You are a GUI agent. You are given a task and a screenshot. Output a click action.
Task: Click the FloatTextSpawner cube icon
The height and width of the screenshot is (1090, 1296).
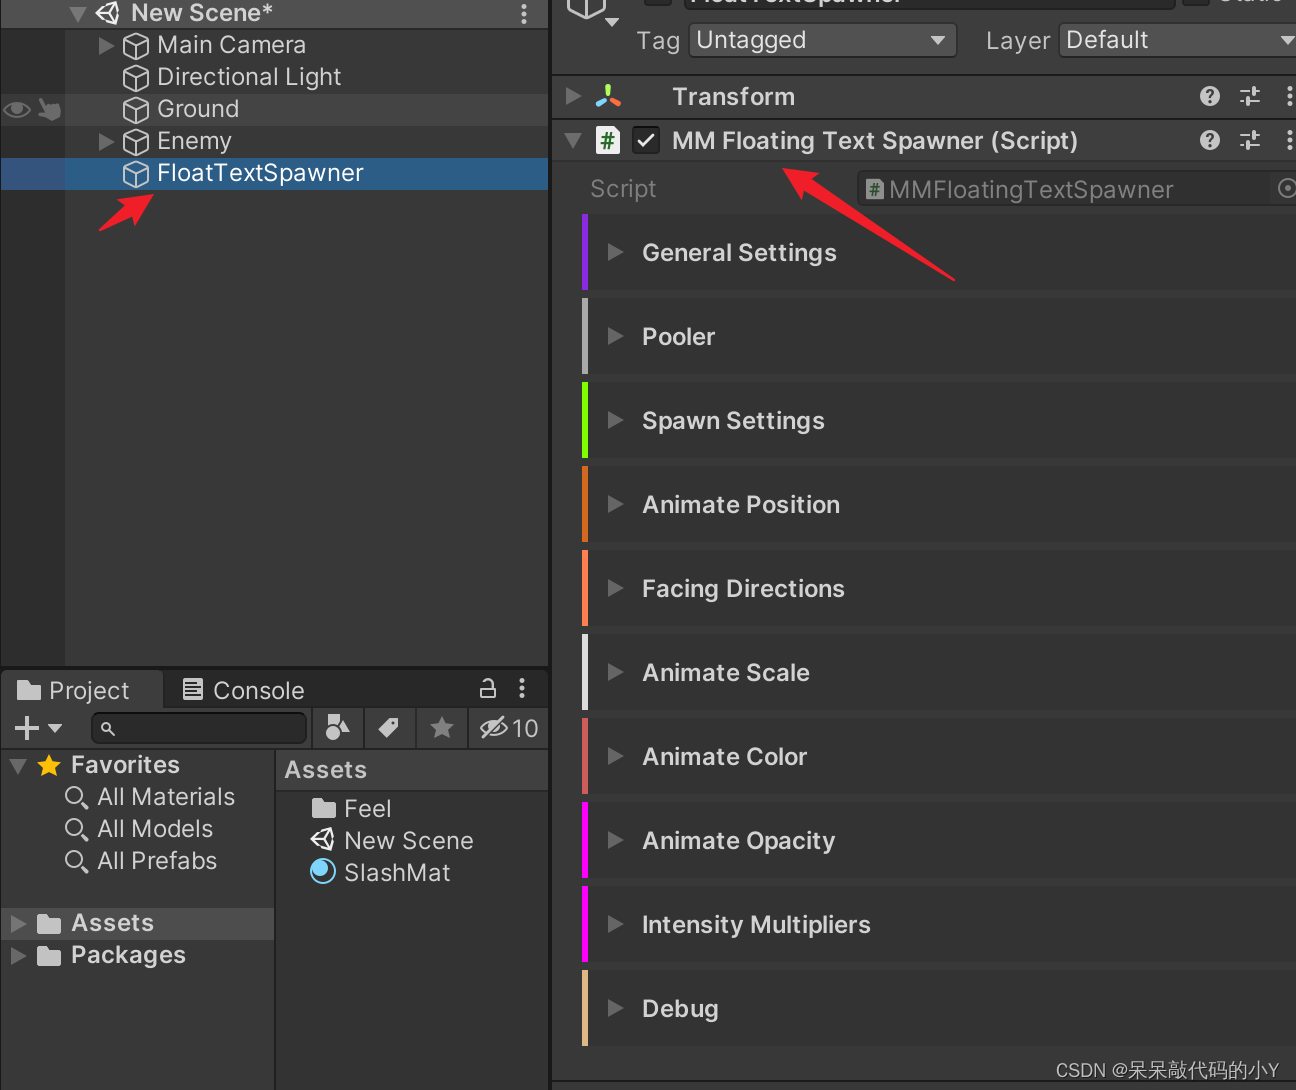tap(136, 174)
